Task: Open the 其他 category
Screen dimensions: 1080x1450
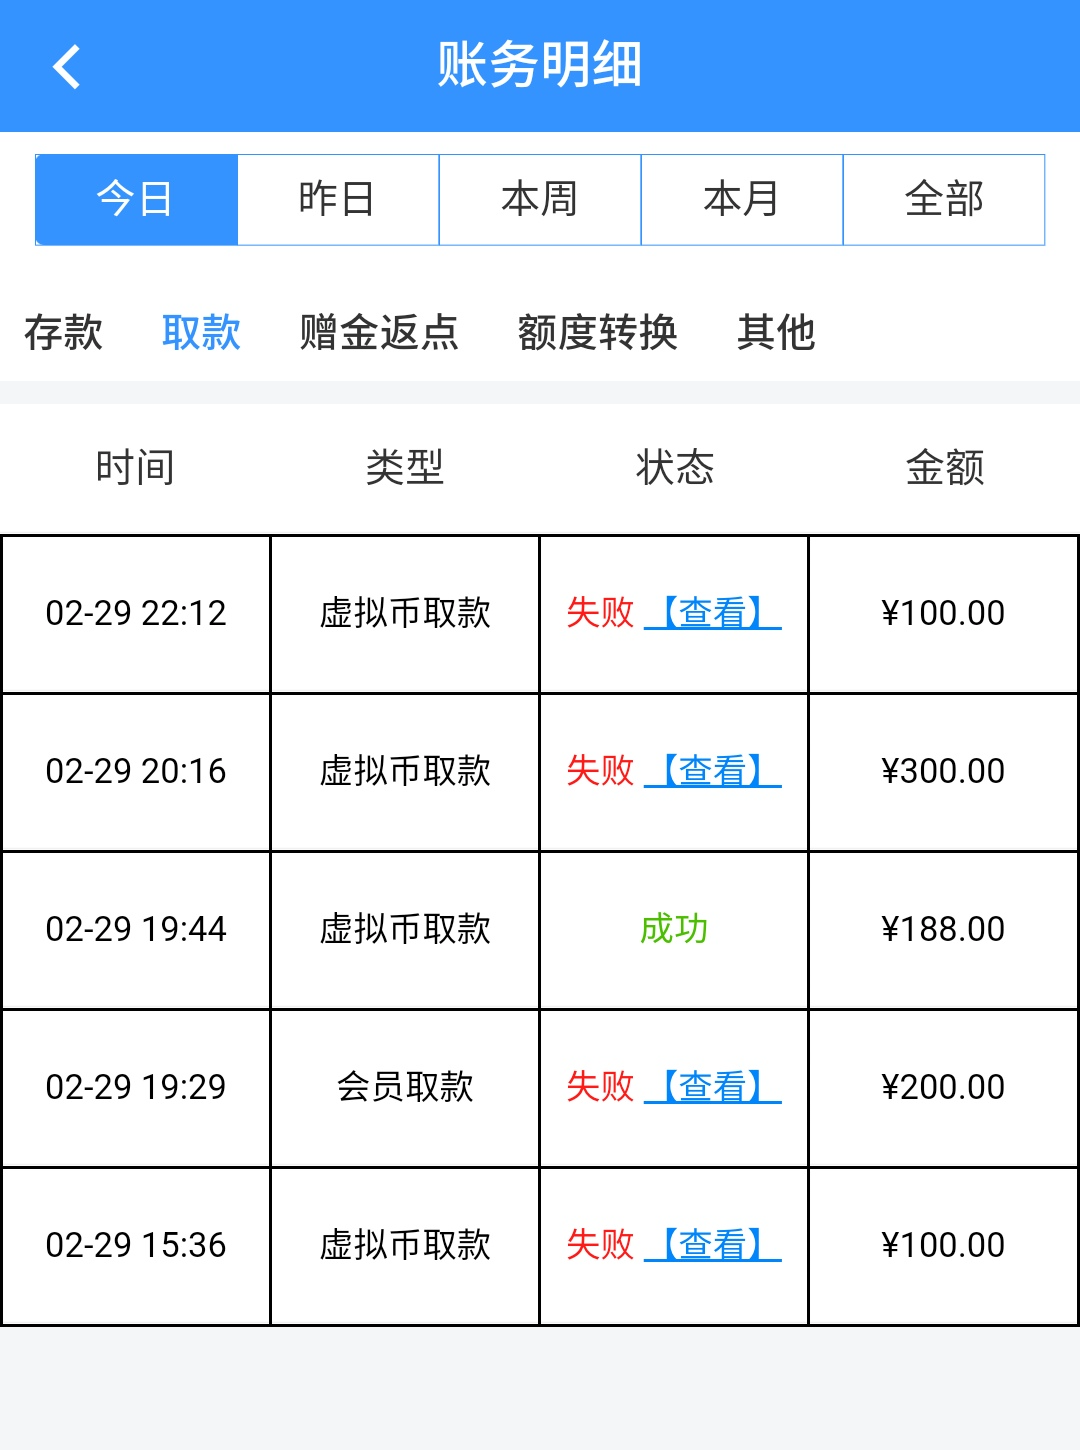Action: (x=776, y=333)
